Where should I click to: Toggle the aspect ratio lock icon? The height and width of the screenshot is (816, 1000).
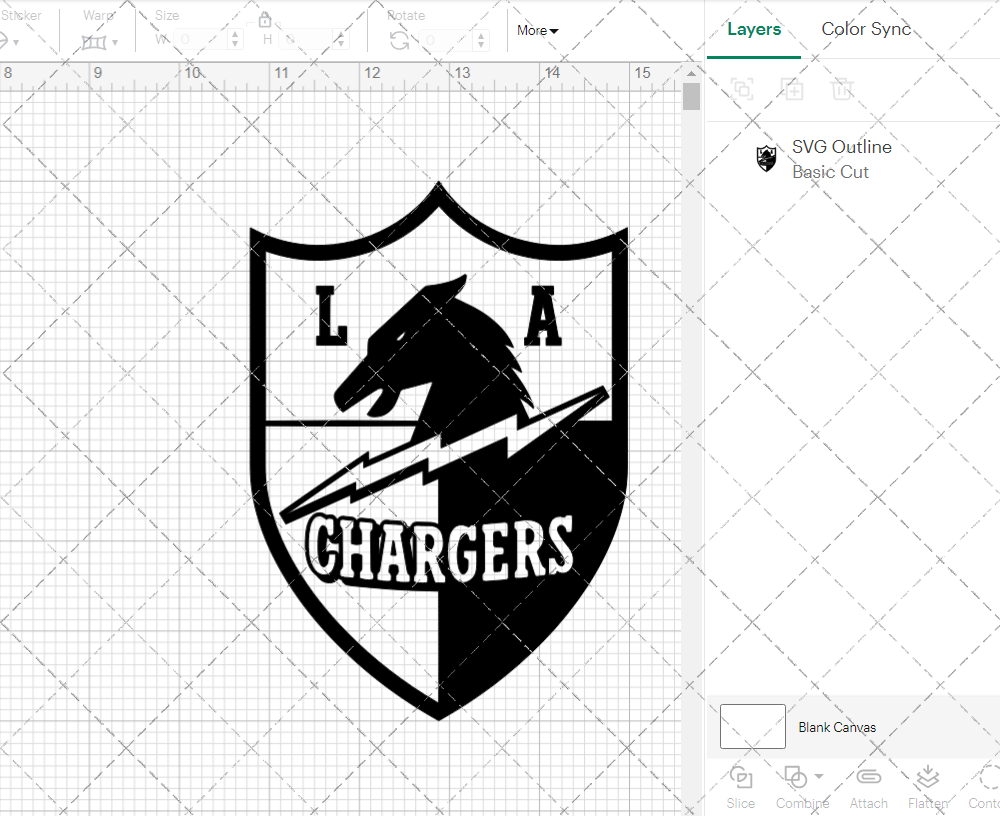(x=265, y=19)
